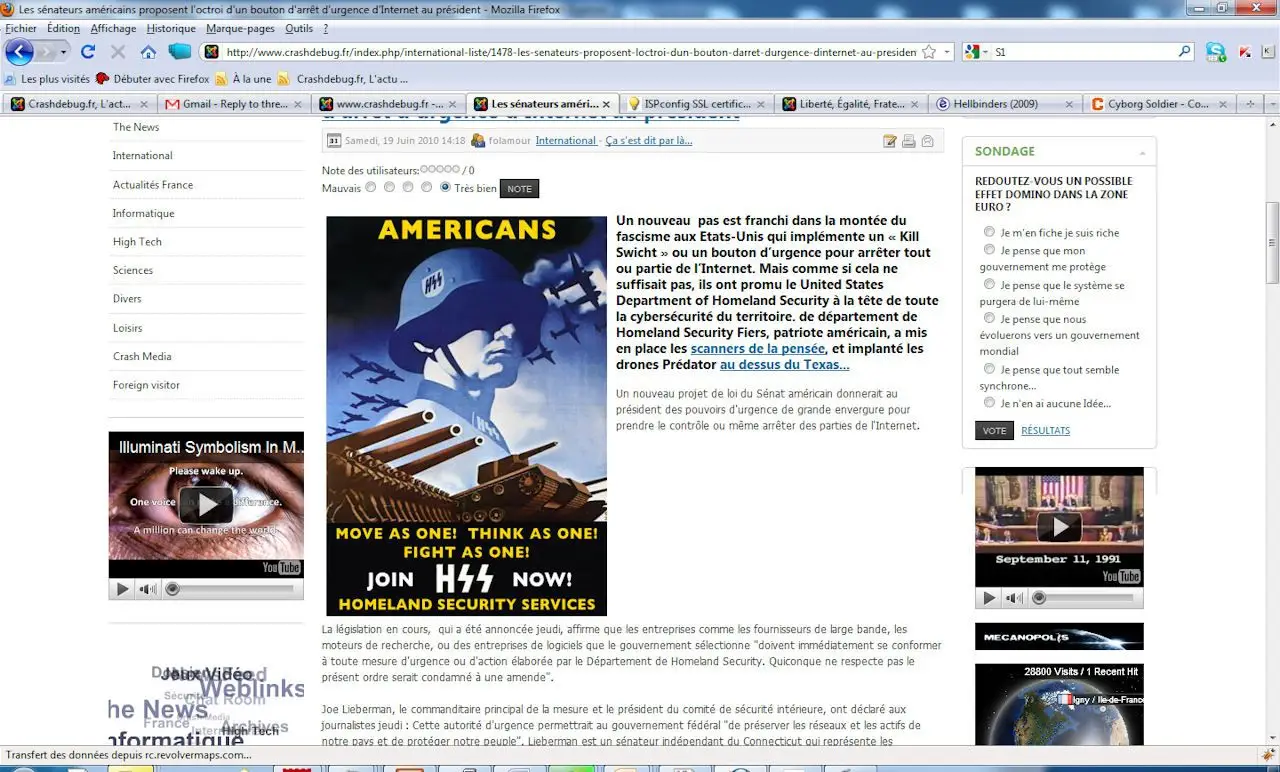Click the search magnifier icon
The height and width of the screenshot is (772, 1280).
(x=1186, y=52)
